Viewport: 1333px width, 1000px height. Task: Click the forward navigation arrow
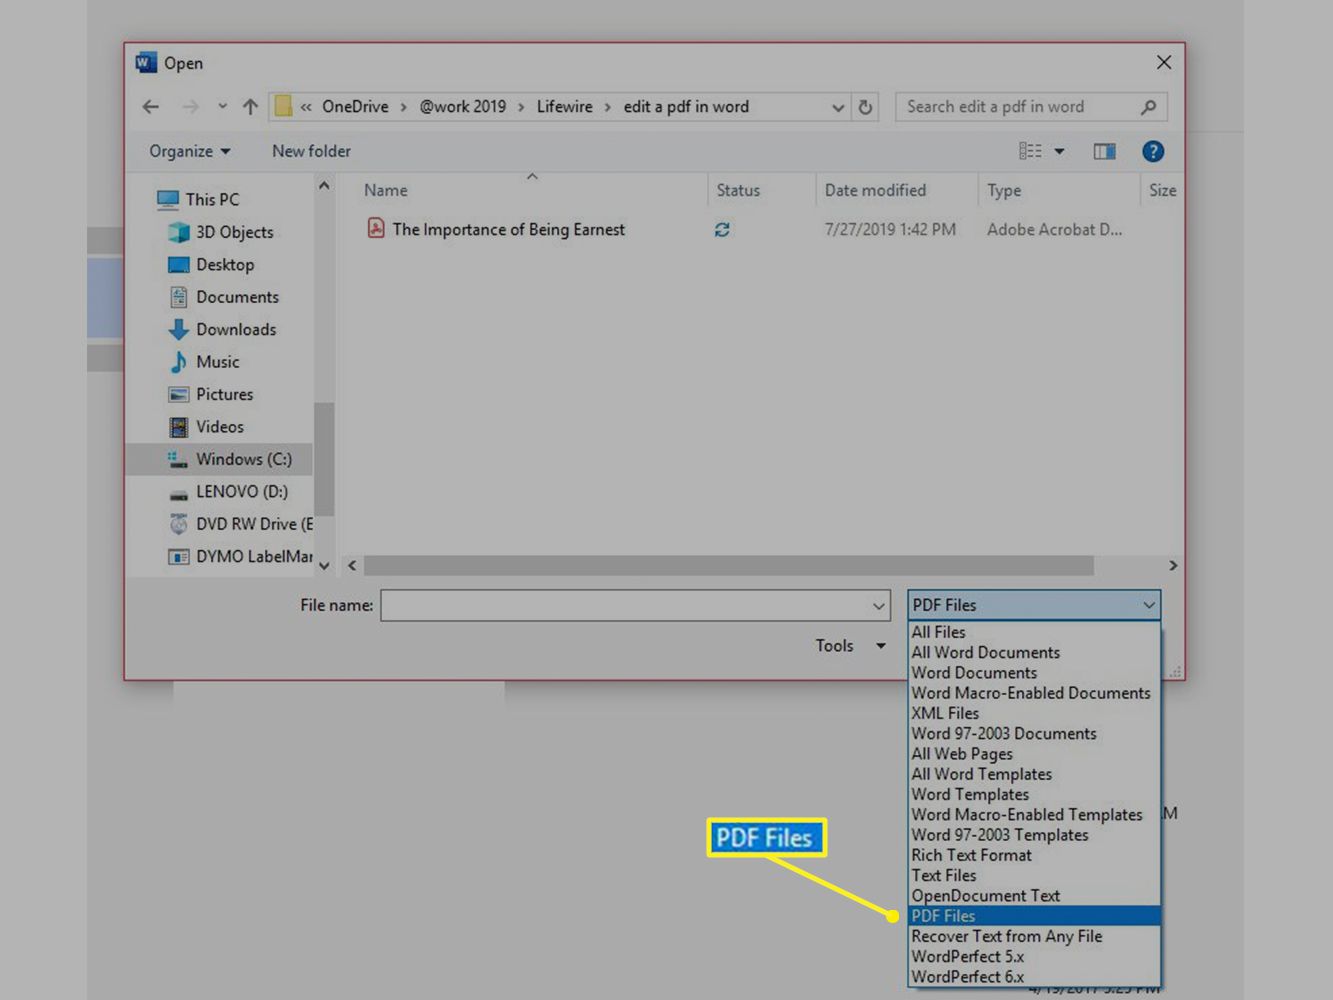coord(190,107)
